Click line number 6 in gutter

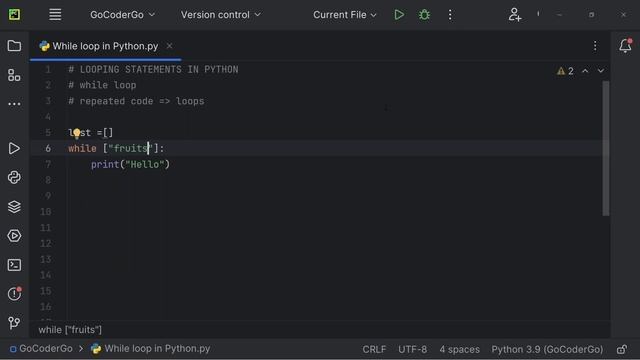pyautogui.click(x=48, y=149)
